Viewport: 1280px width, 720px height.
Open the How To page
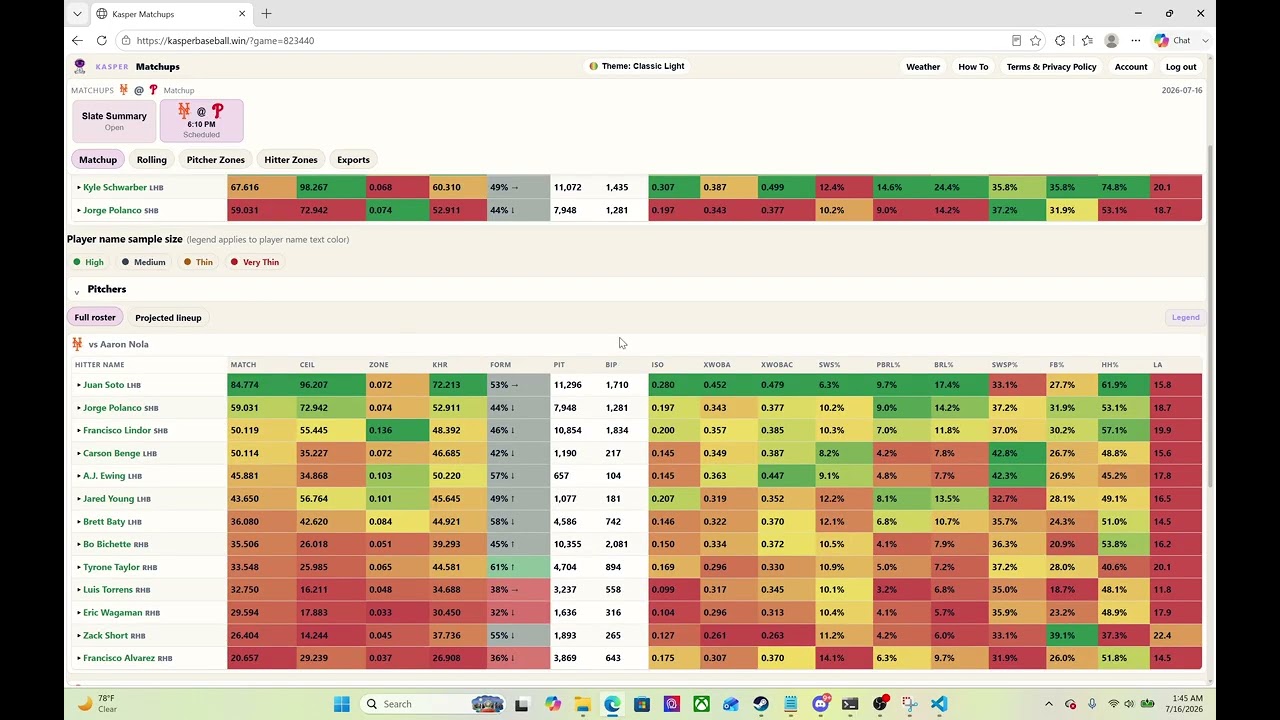pos(973,67)
